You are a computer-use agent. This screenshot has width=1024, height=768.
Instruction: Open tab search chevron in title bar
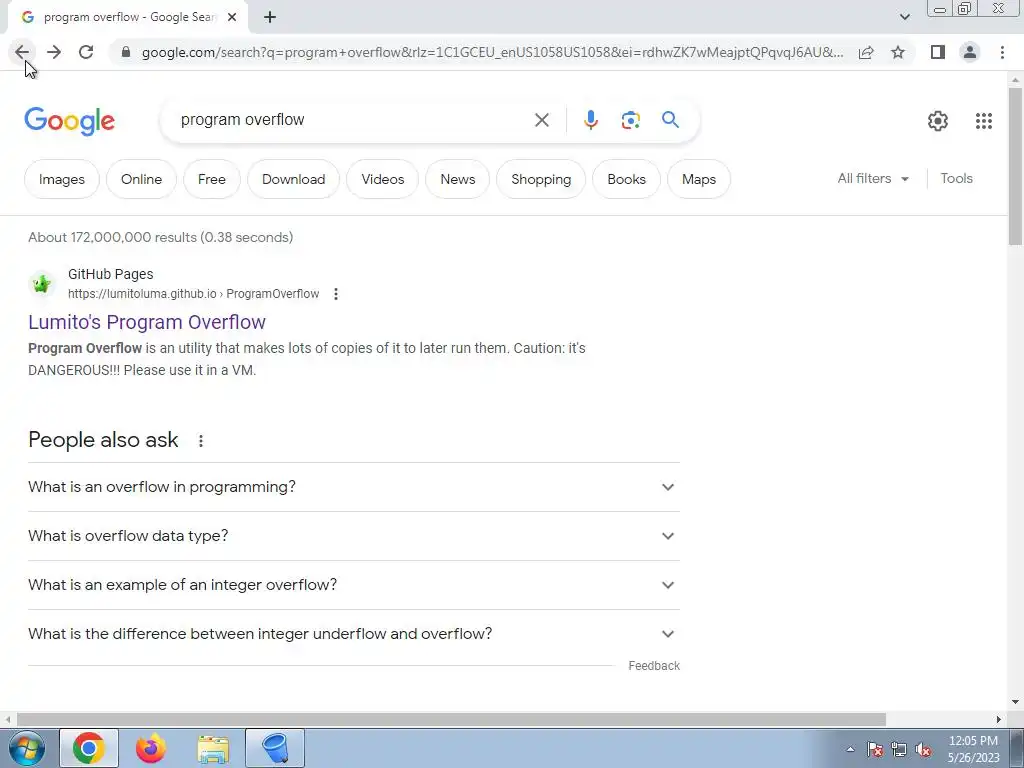point(904,17)
